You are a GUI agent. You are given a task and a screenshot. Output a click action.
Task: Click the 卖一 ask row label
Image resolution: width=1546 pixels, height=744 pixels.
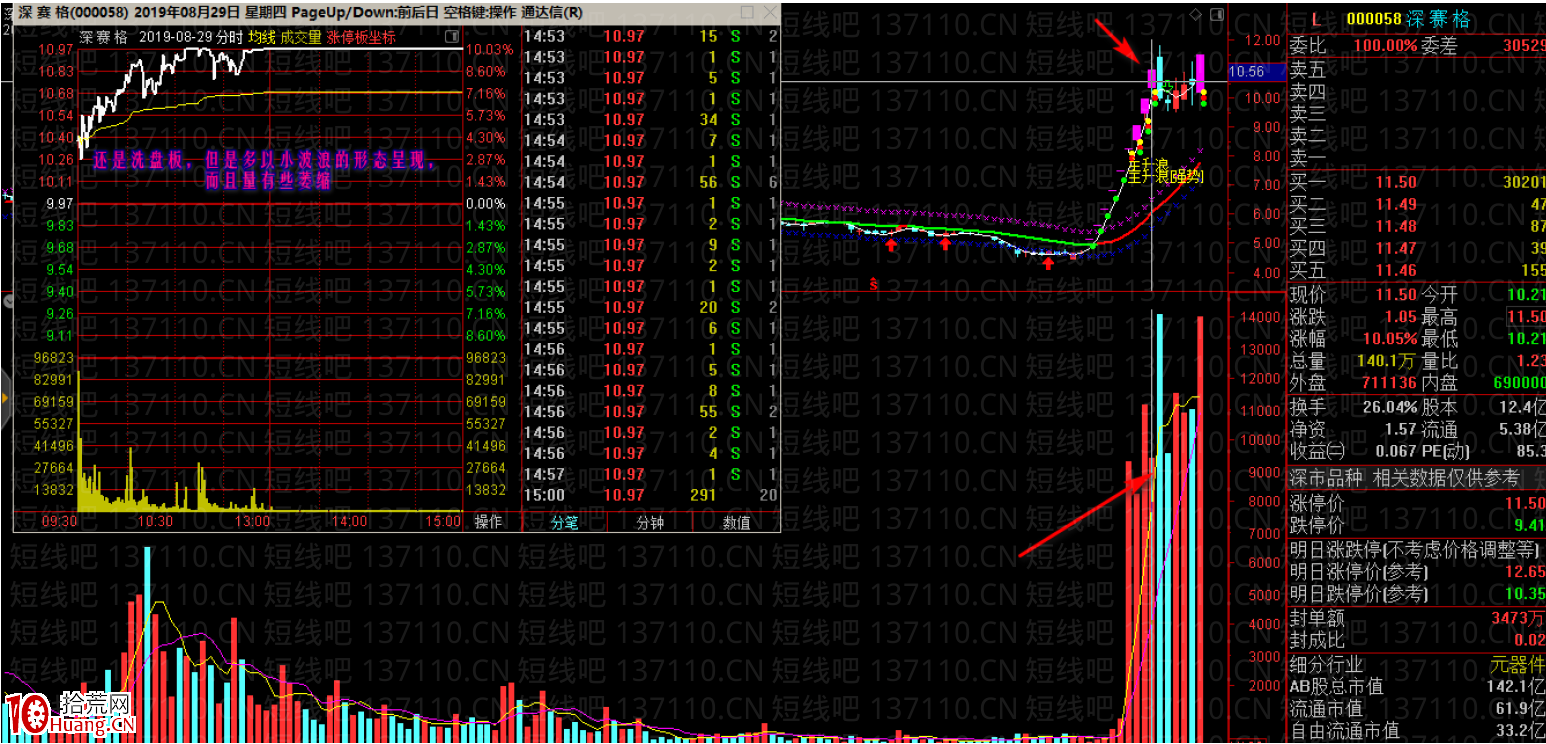pyautogui.click(x=1307, y=158)
